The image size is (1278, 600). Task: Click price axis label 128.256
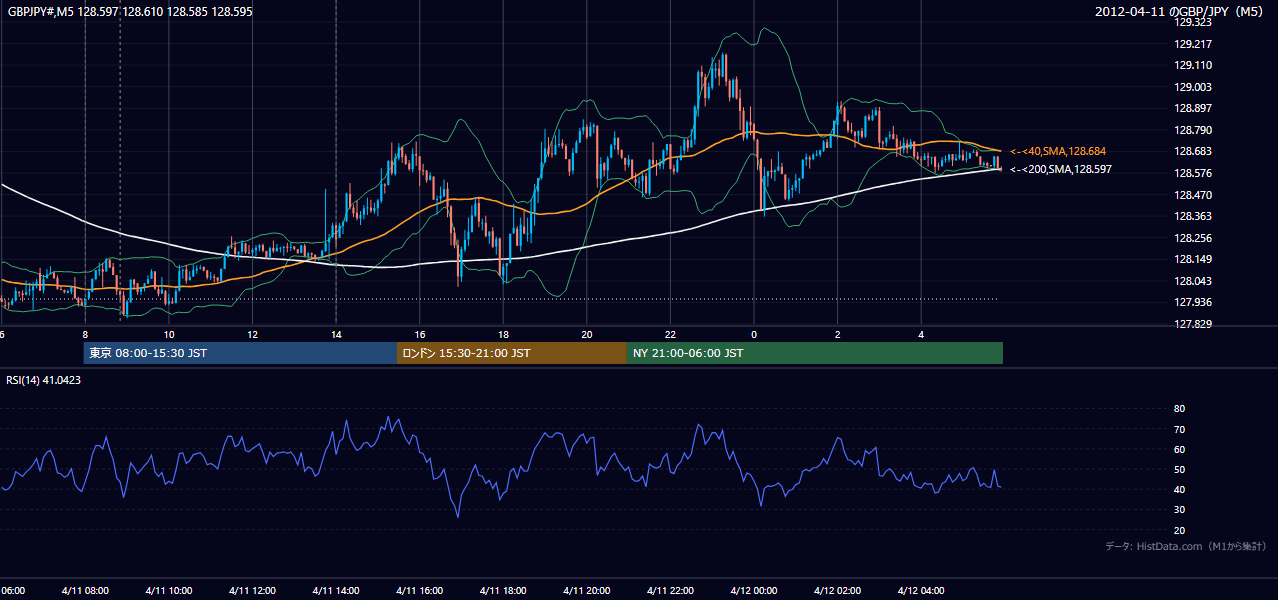(1193, 238)
